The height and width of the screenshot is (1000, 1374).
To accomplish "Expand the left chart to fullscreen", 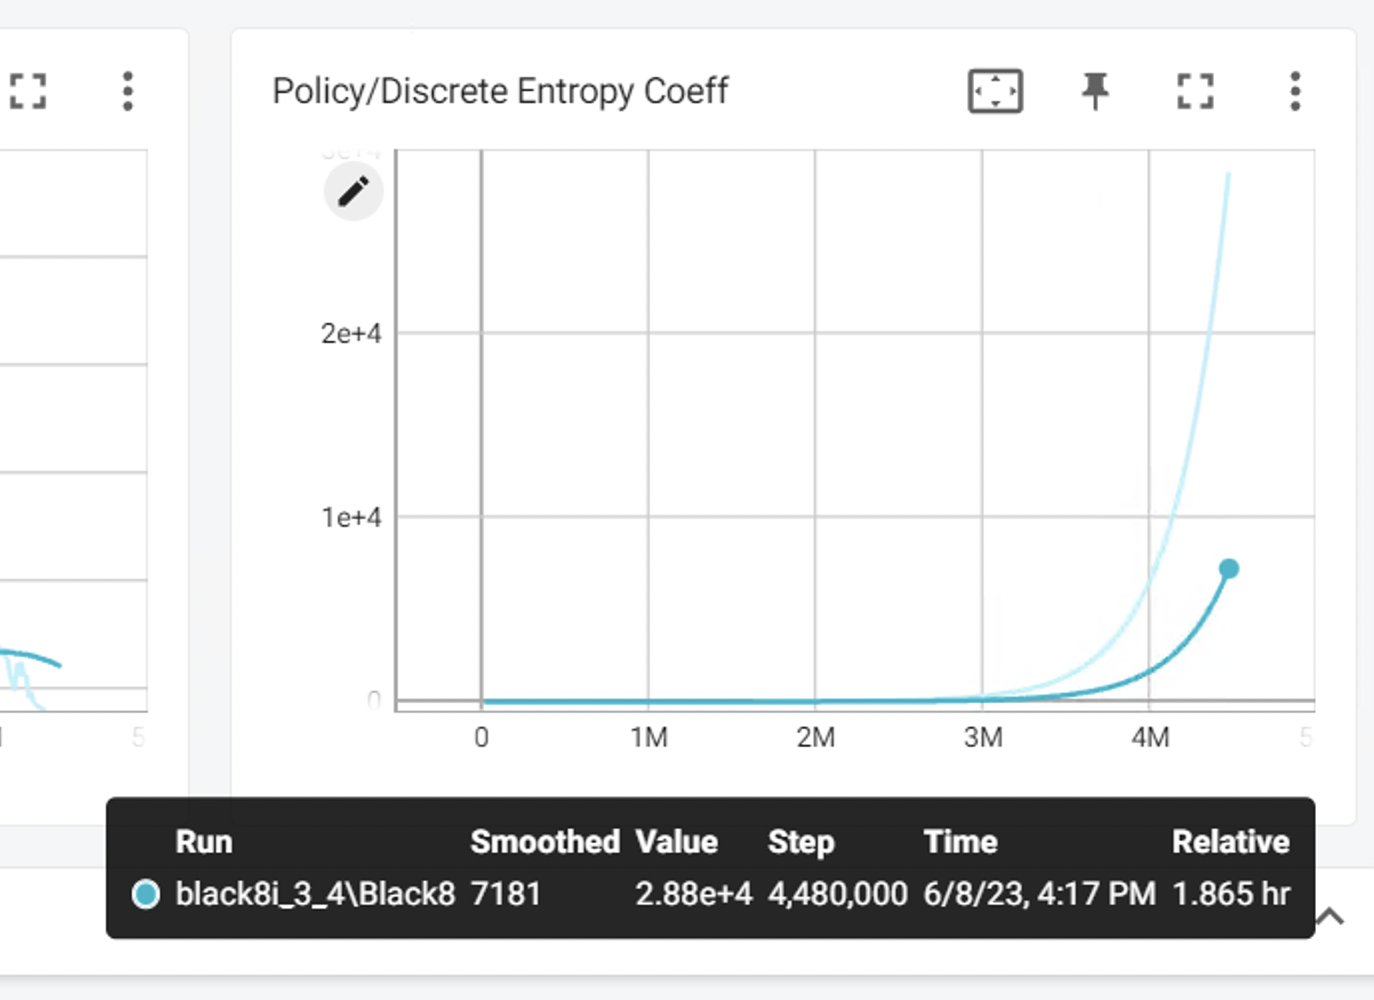I will 28,91.
